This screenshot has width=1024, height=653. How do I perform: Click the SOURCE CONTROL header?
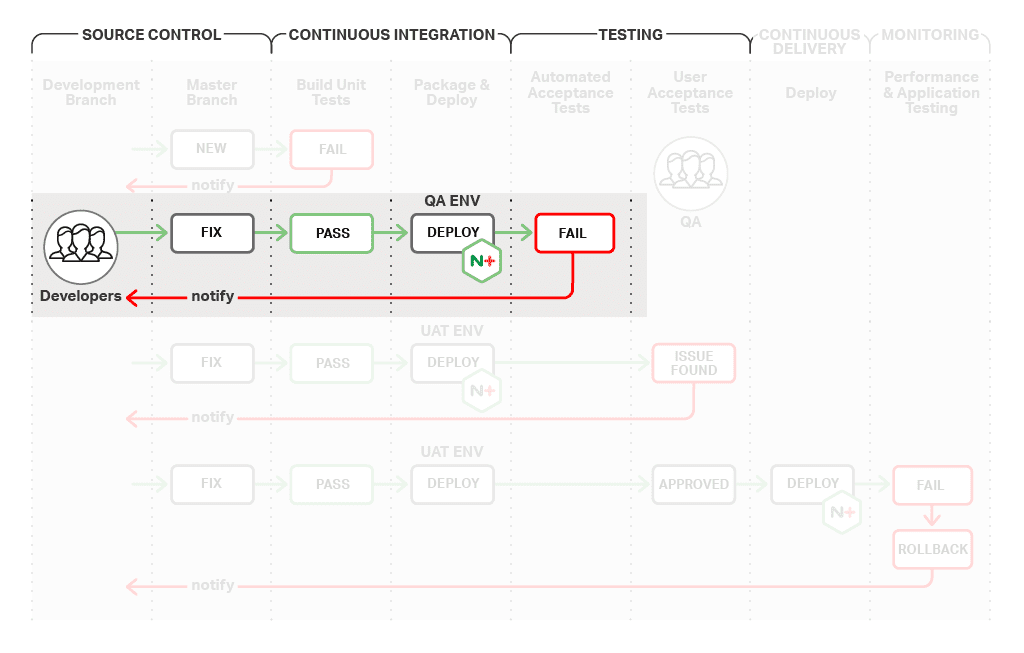[152, 35]
